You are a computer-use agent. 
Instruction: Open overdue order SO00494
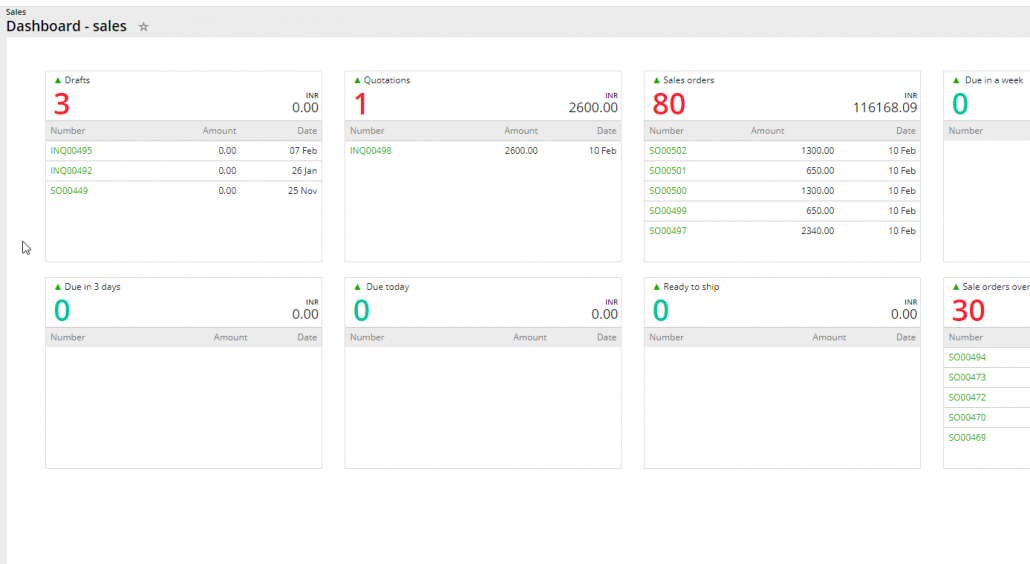click(x=968, y=357)
